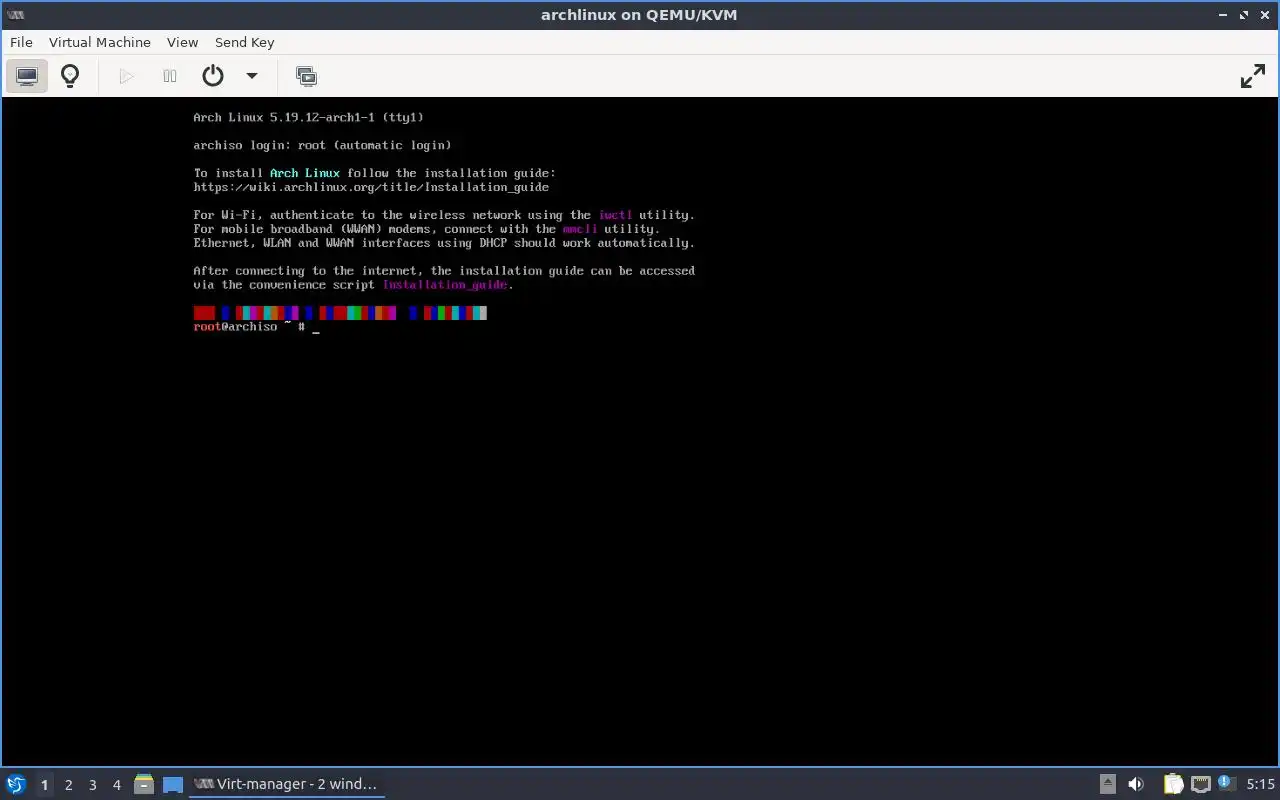1280x800 pixels.
Task: Click the 'iwctl' word in console
Action: pyautogui.click(x=616, y=215)
